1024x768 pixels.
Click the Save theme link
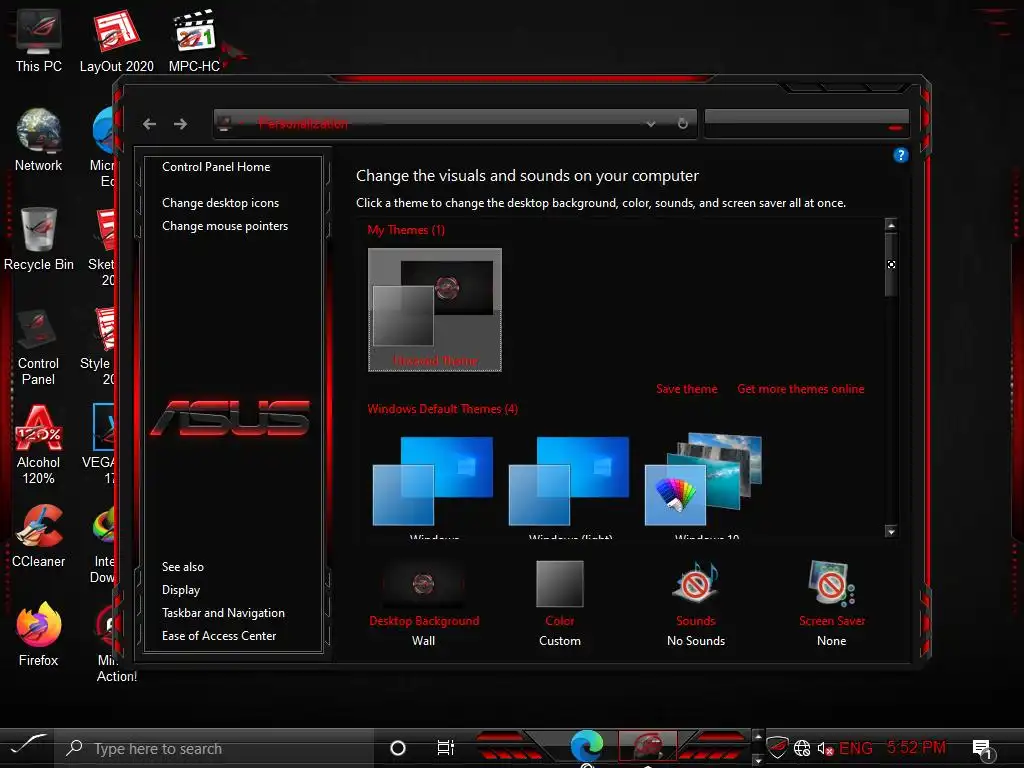686,389
